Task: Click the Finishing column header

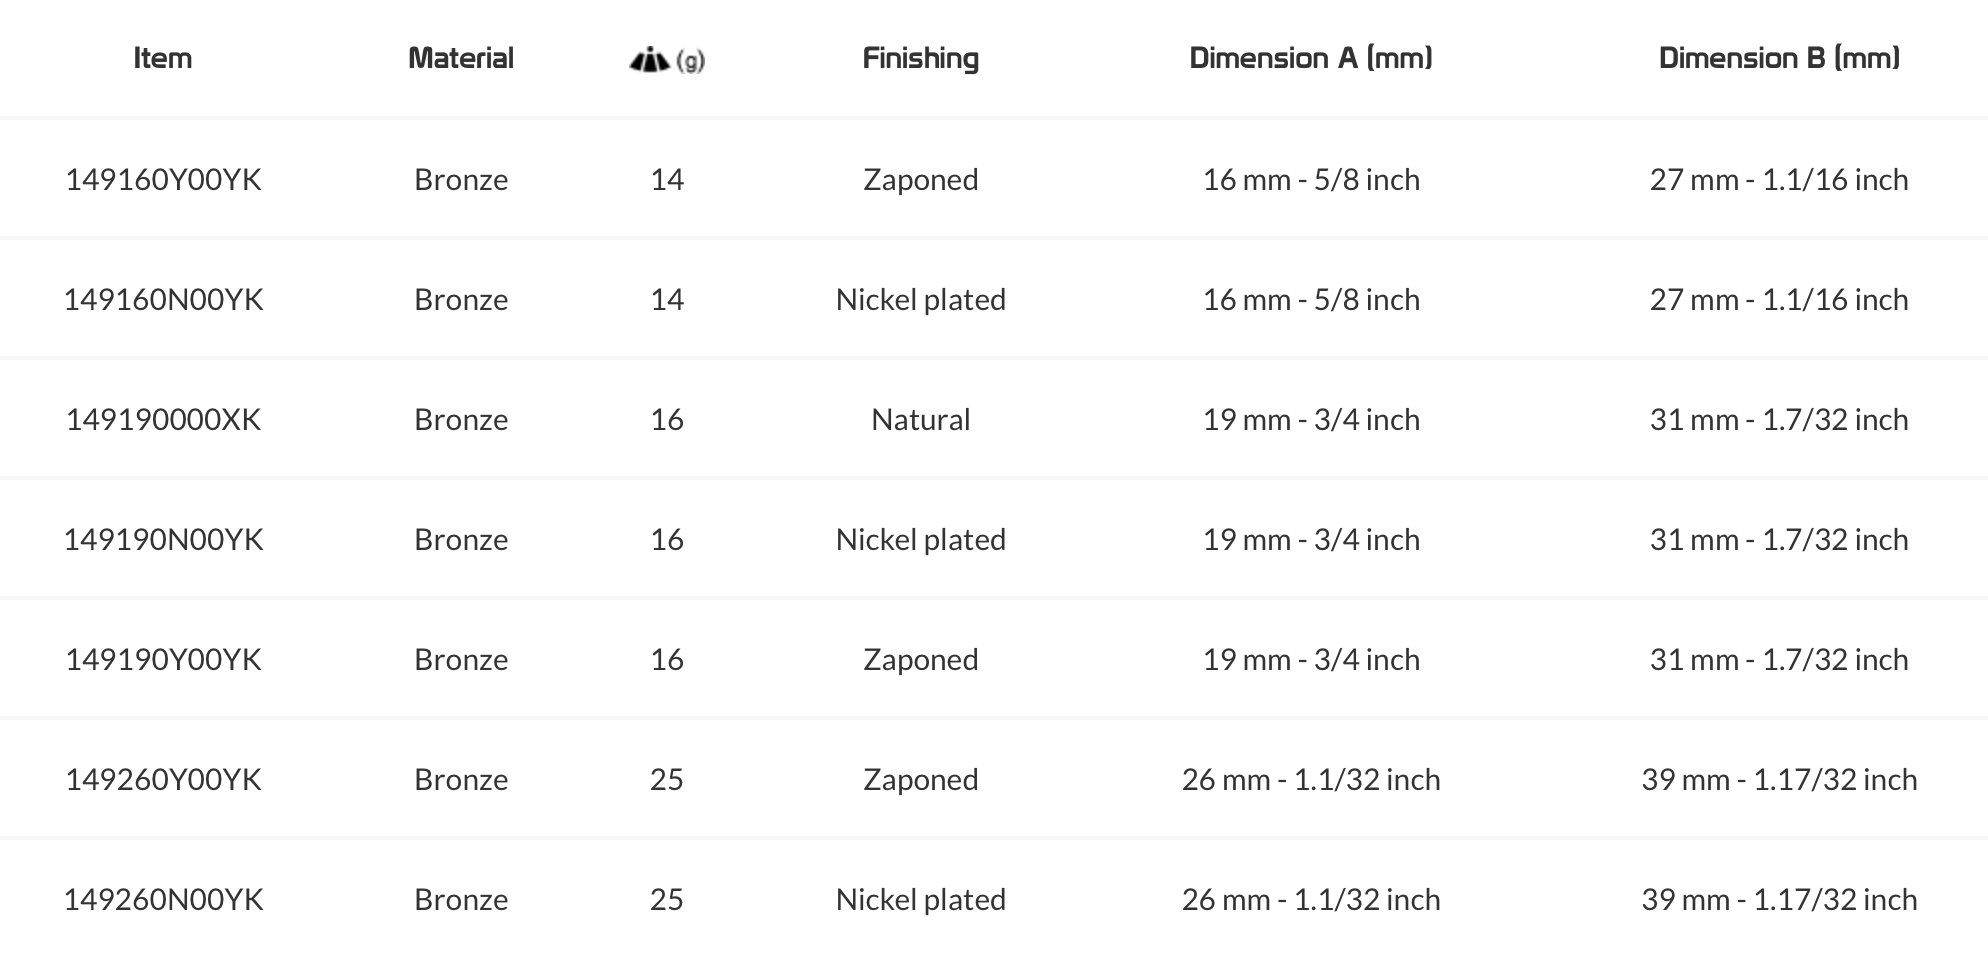Action: point(920,58)
